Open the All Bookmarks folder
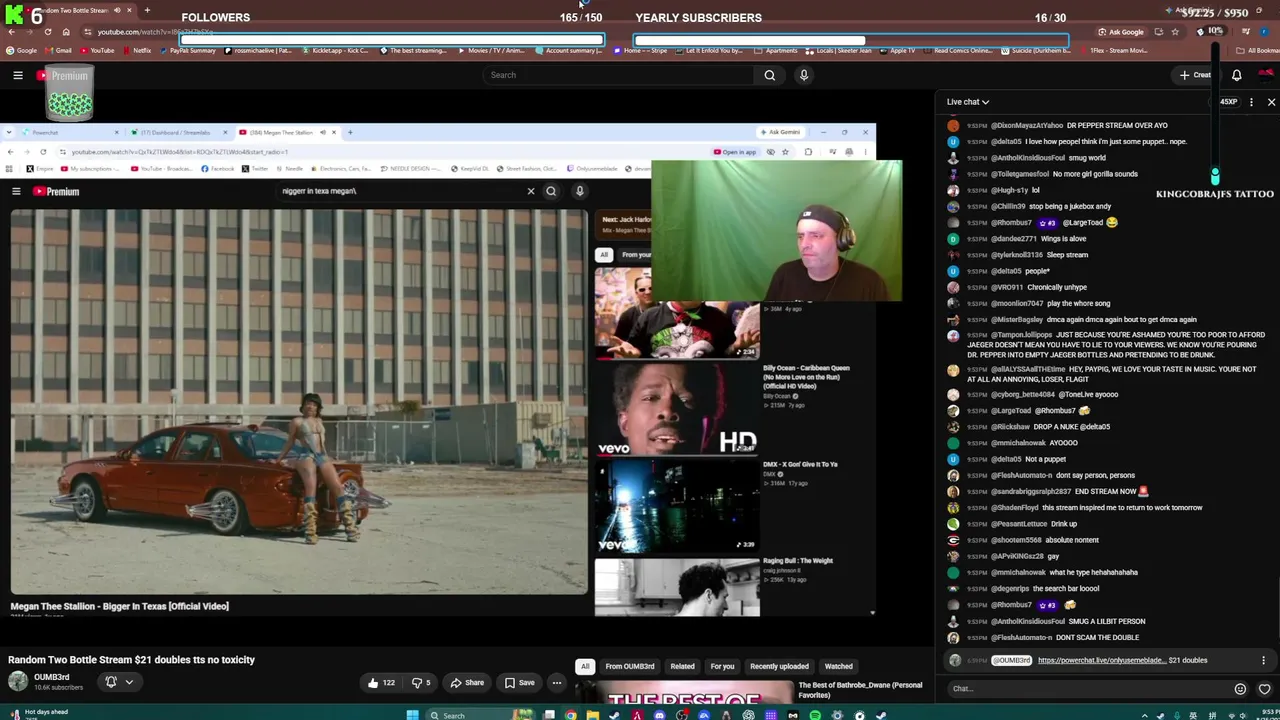The image size is (1280, 720). coord(1258,50)
